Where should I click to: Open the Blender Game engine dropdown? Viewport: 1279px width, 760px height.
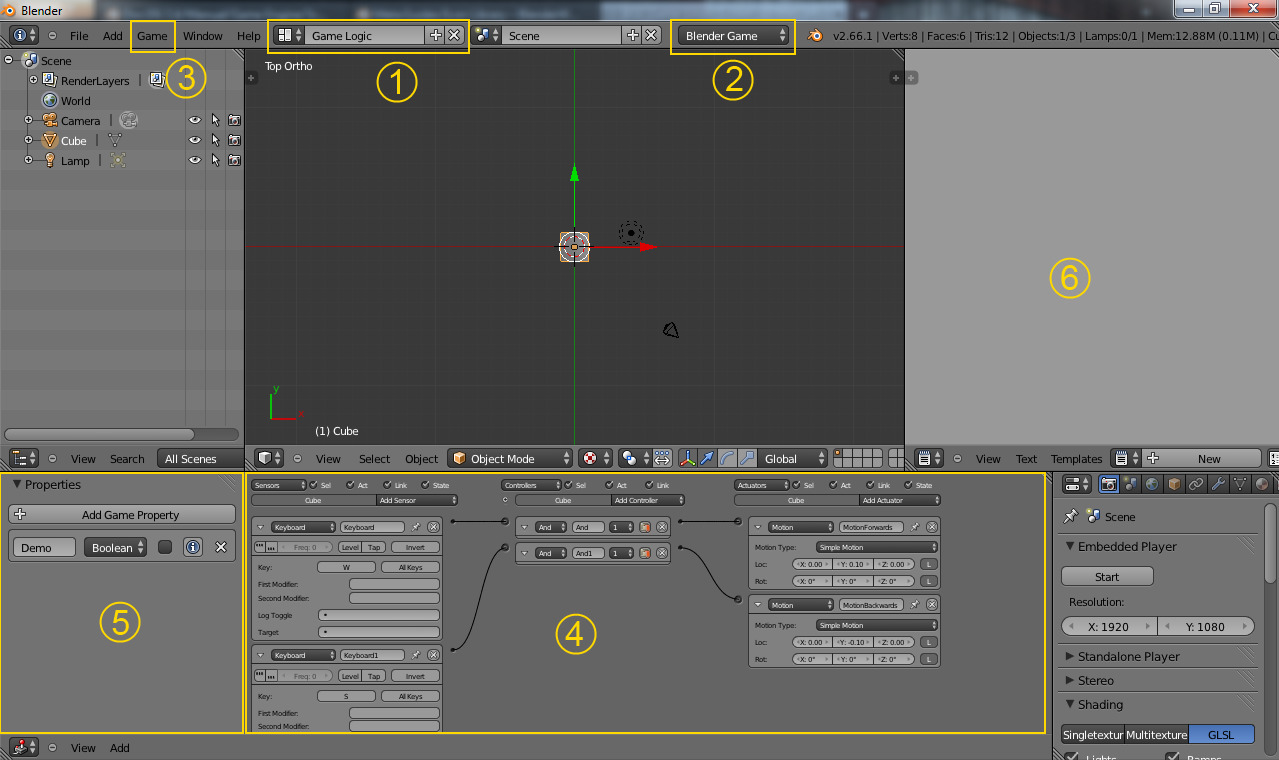(x=734, y=35)
